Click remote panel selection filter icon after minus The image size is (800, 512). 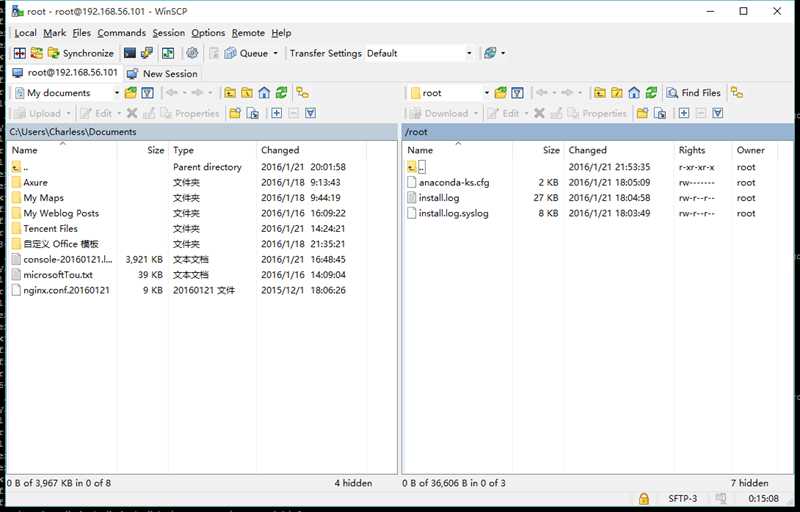[718, 113]
